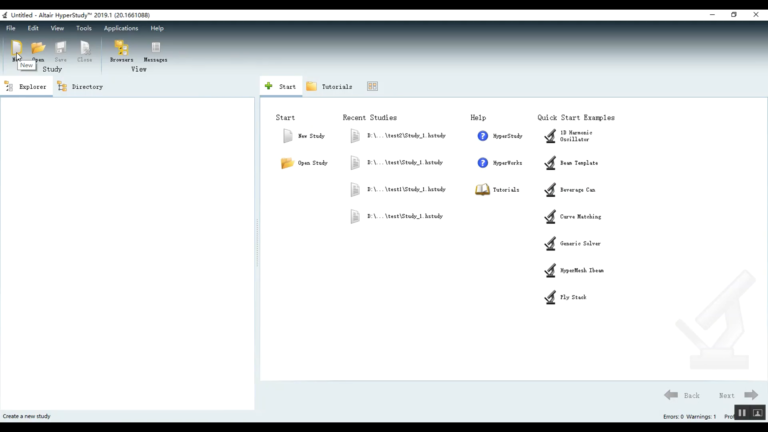Viewport: 768px width, 432px height.
Task: Click the Errors: 0 status entry
Action: 673,417
